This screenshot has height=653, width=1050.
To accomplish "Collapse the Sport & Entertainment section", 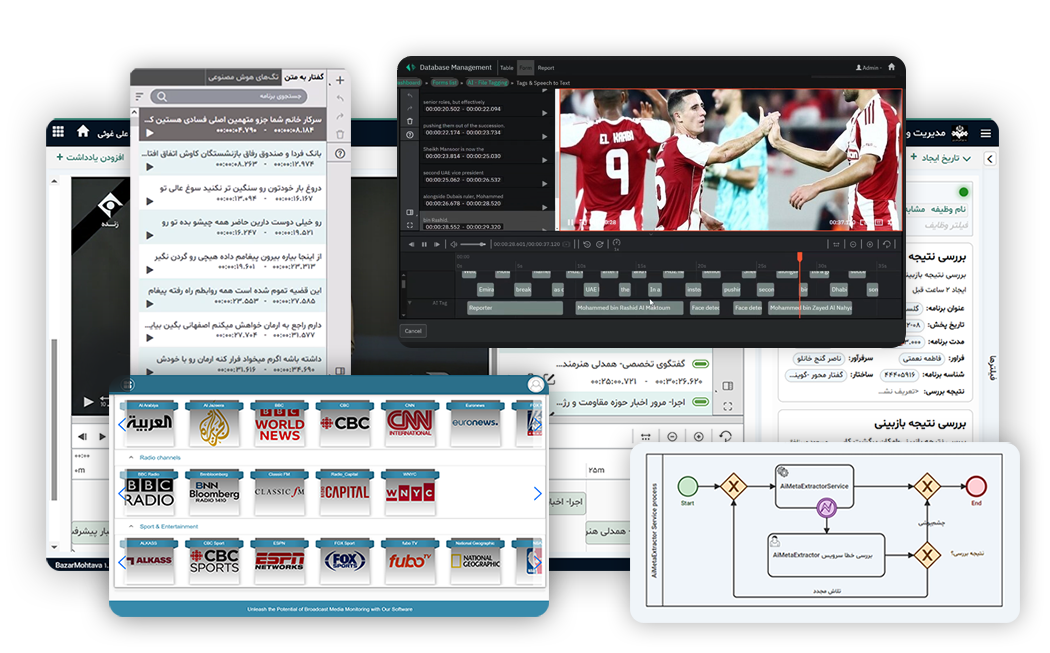I will [131, 526].
